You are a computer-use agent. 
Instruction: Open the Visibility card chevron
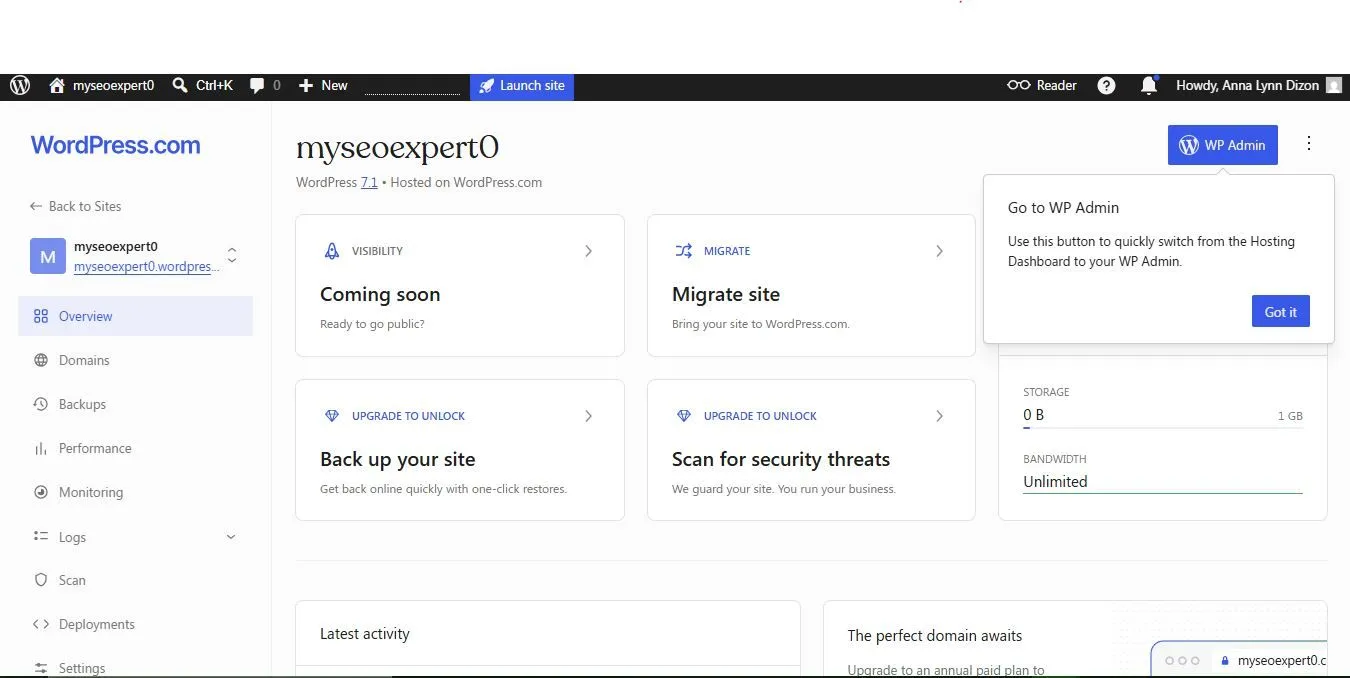[588, 251]
